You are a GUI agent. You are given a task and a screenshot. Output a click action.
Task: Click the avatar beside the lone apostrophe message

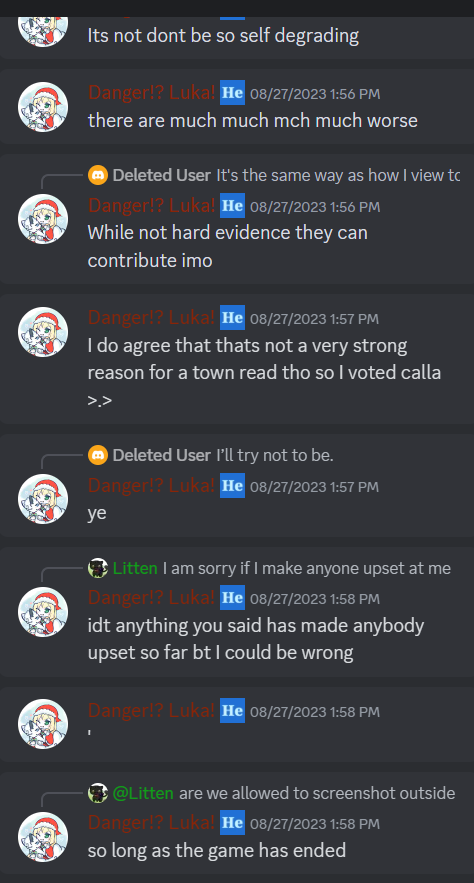tap(43, 724)
